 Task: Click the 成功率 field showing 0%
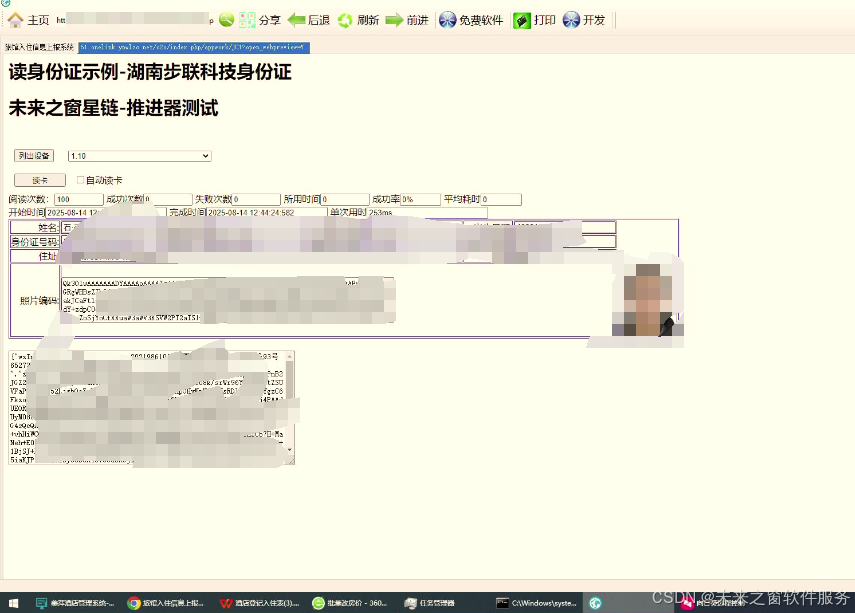click(x=420, y=199)
